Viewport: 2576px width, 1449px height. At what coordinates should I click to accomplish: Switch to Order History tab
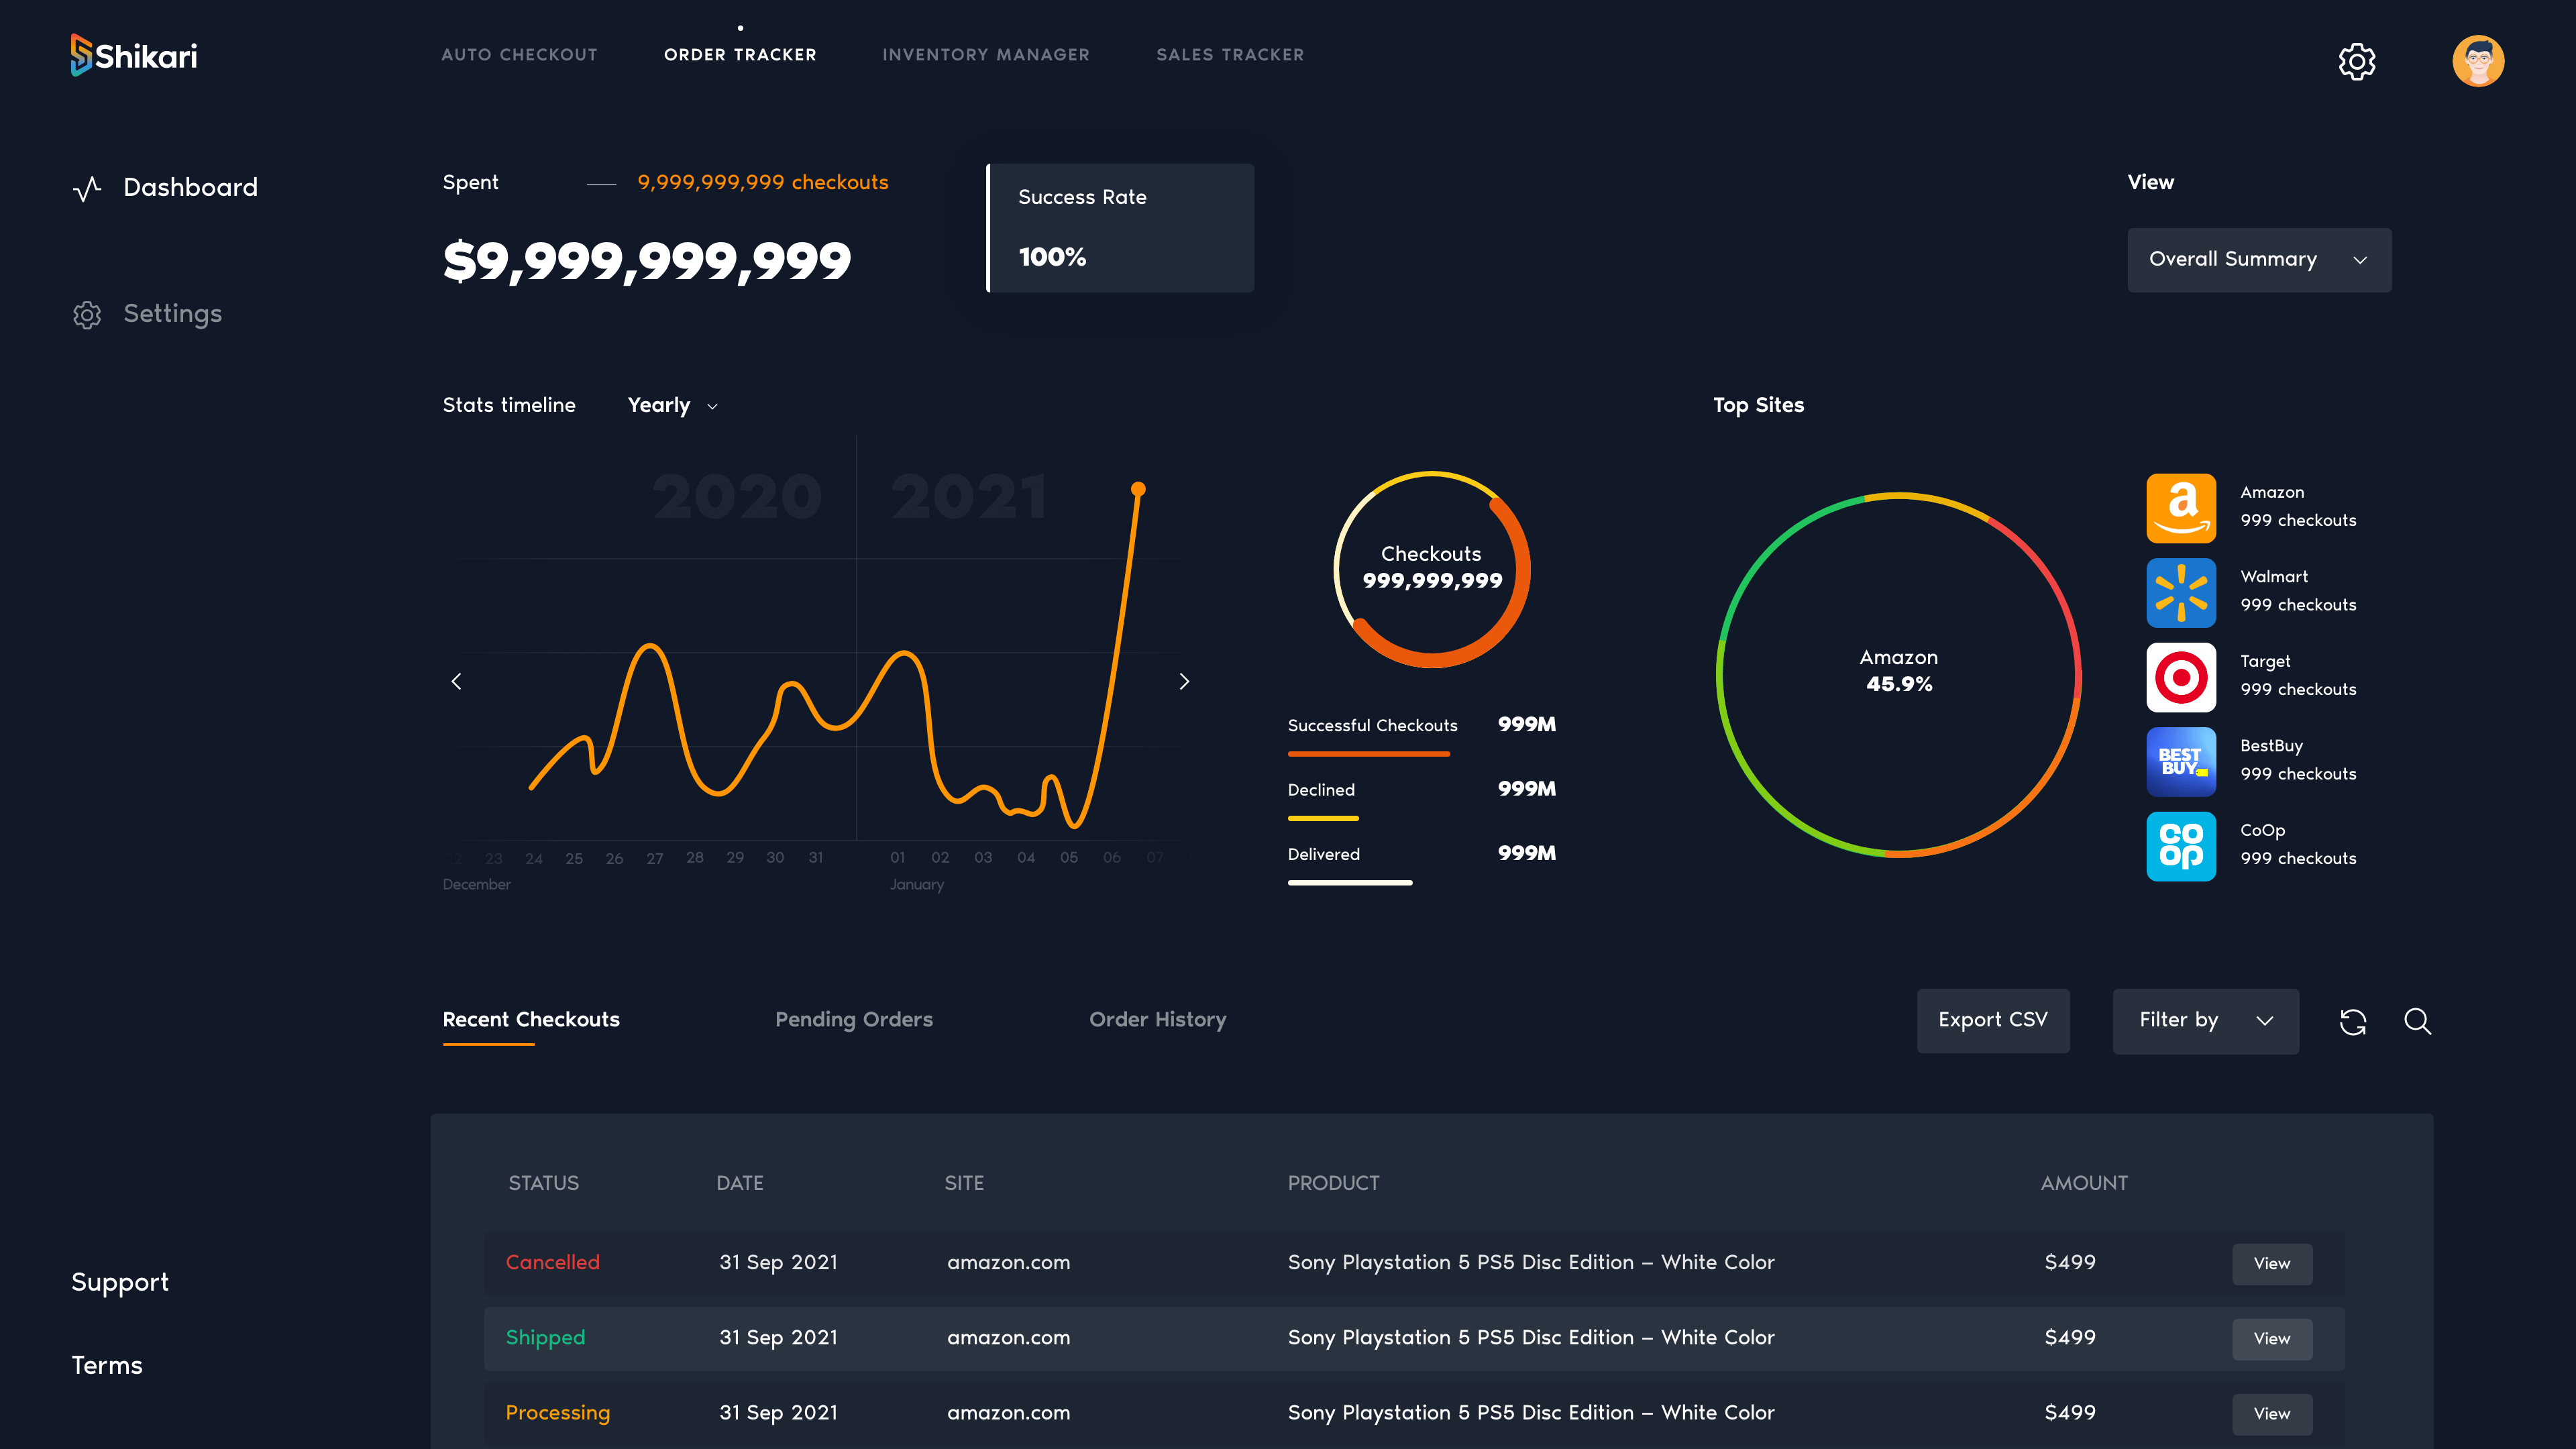[x=1157, y=1020]
